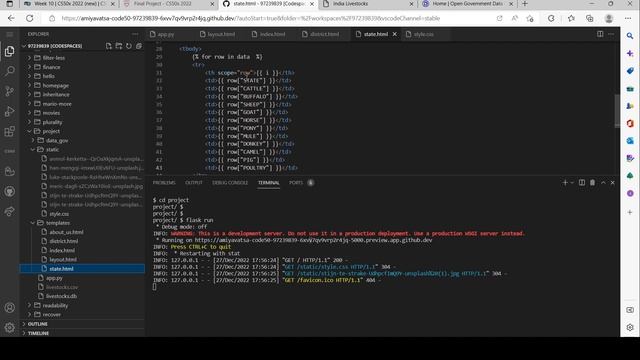640x360 pixels.
Task: Open the Accounts menu icon
Action: pos(9,308)
